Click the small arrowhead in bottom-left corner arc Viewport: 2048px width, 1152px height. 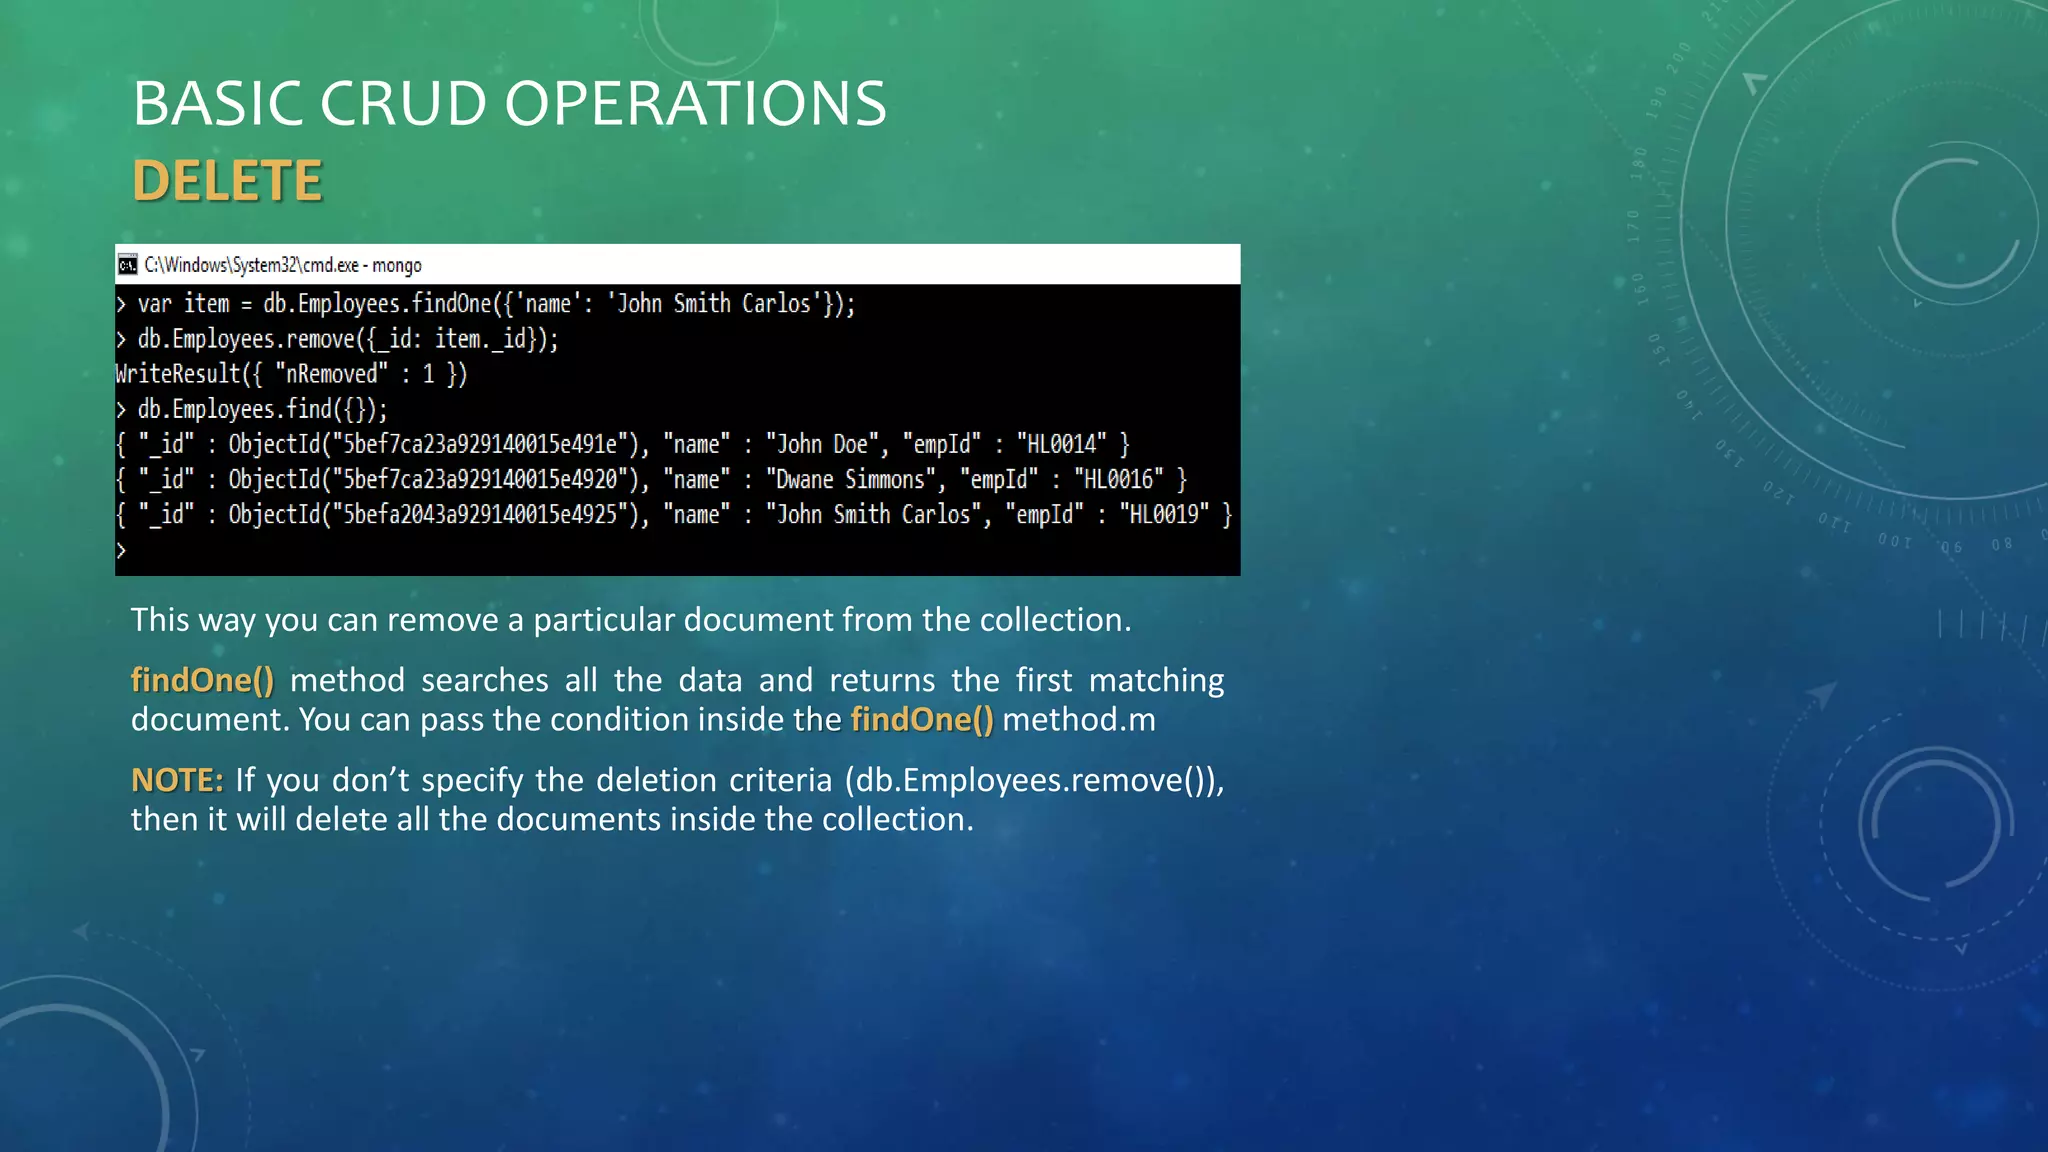click(197, 1054)
